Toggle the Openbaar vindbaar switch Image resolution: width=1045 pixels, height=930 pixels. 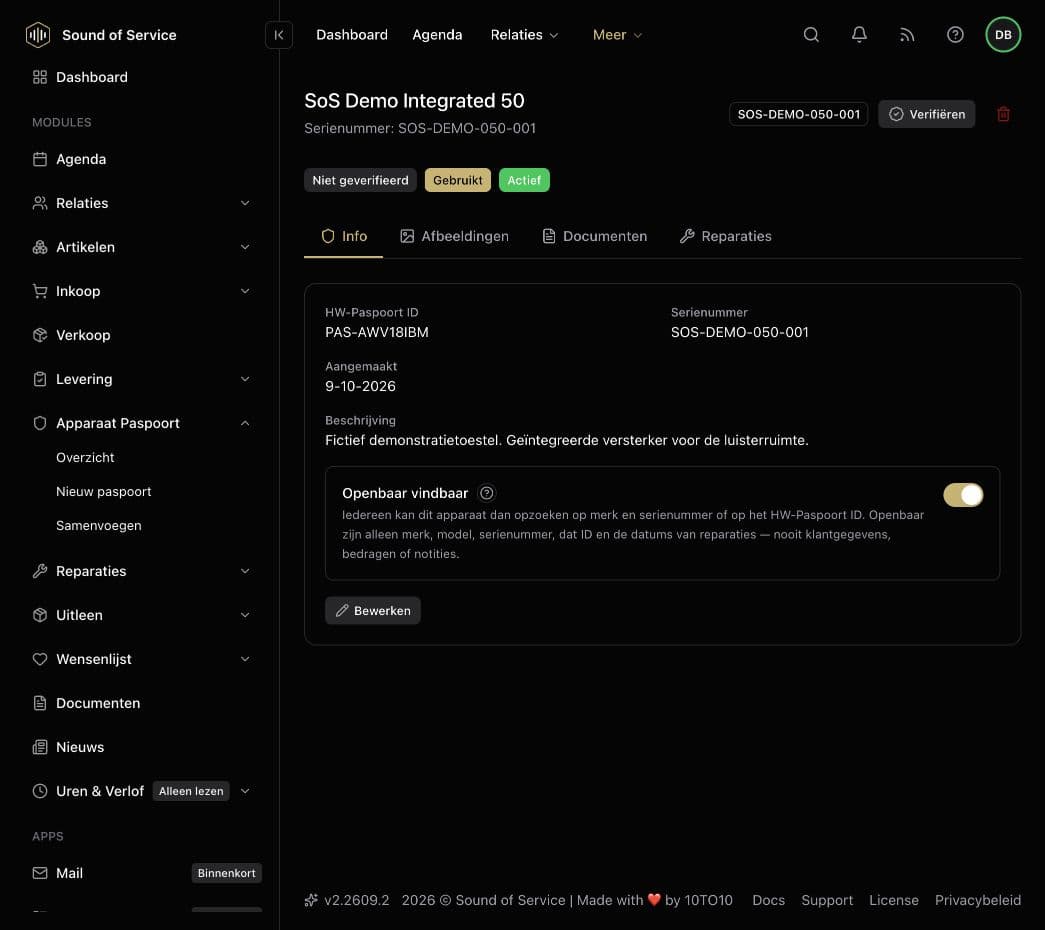pos(963,495)
